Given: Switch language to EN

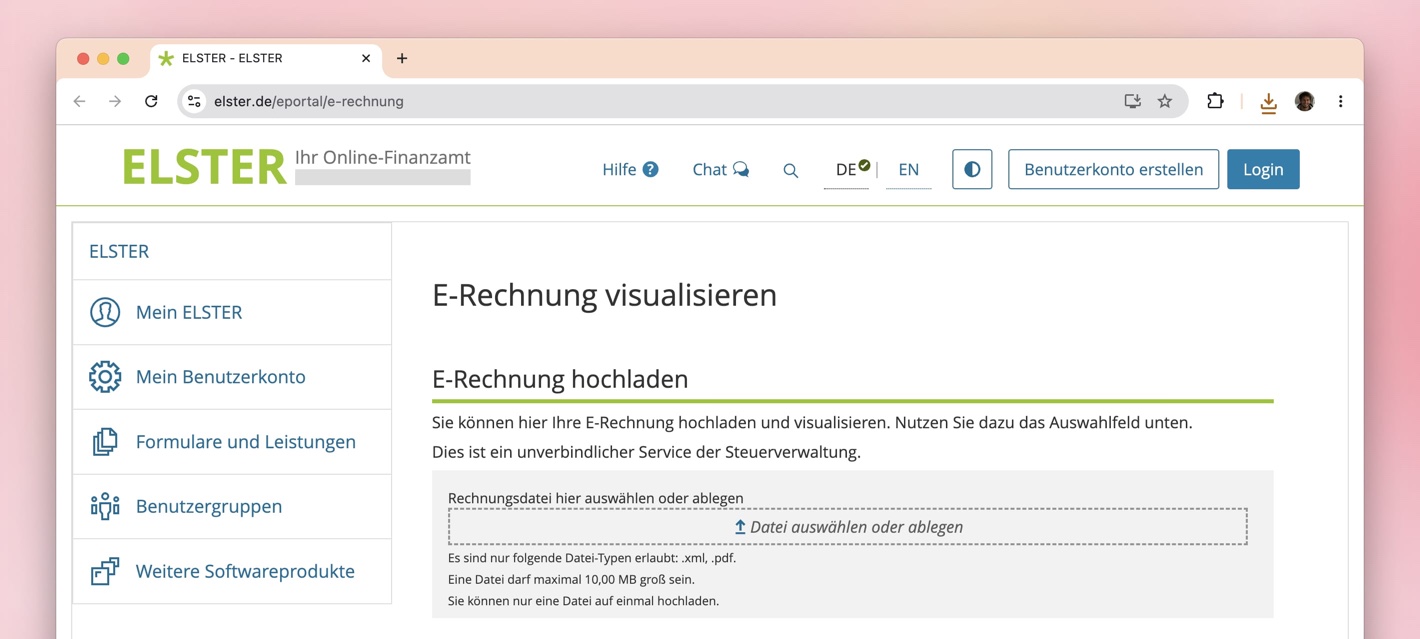Looking at the screenshot, I should [x=909, y=169].
